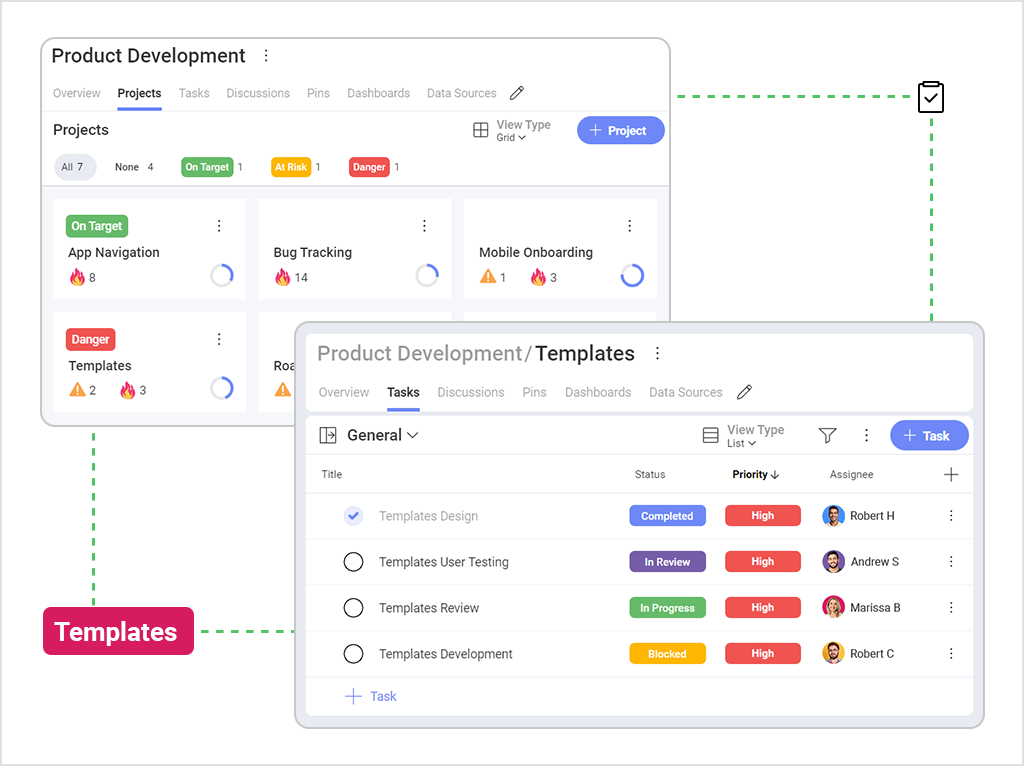Click list view type icon in tasks toolbar

point(711,435)
